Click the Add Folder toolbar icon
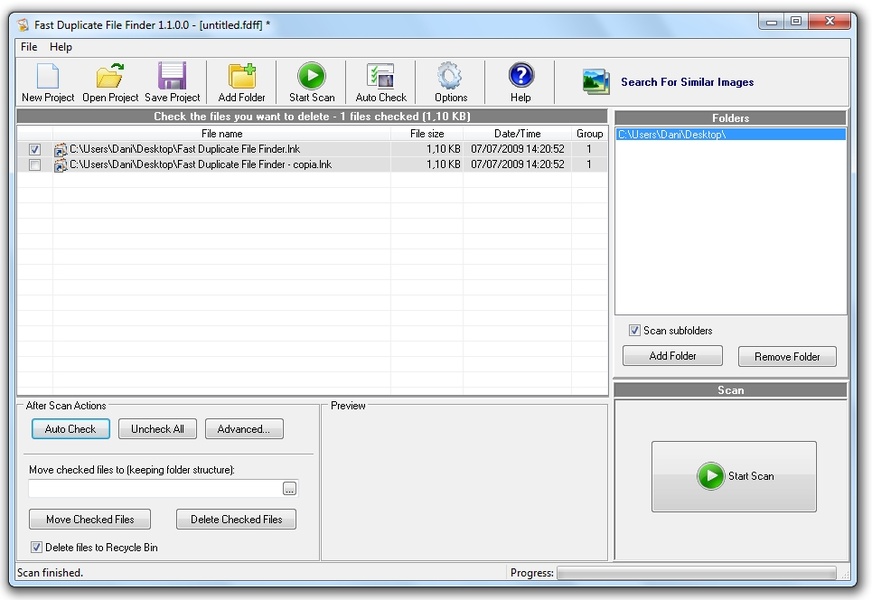 [x=242, y=77]
